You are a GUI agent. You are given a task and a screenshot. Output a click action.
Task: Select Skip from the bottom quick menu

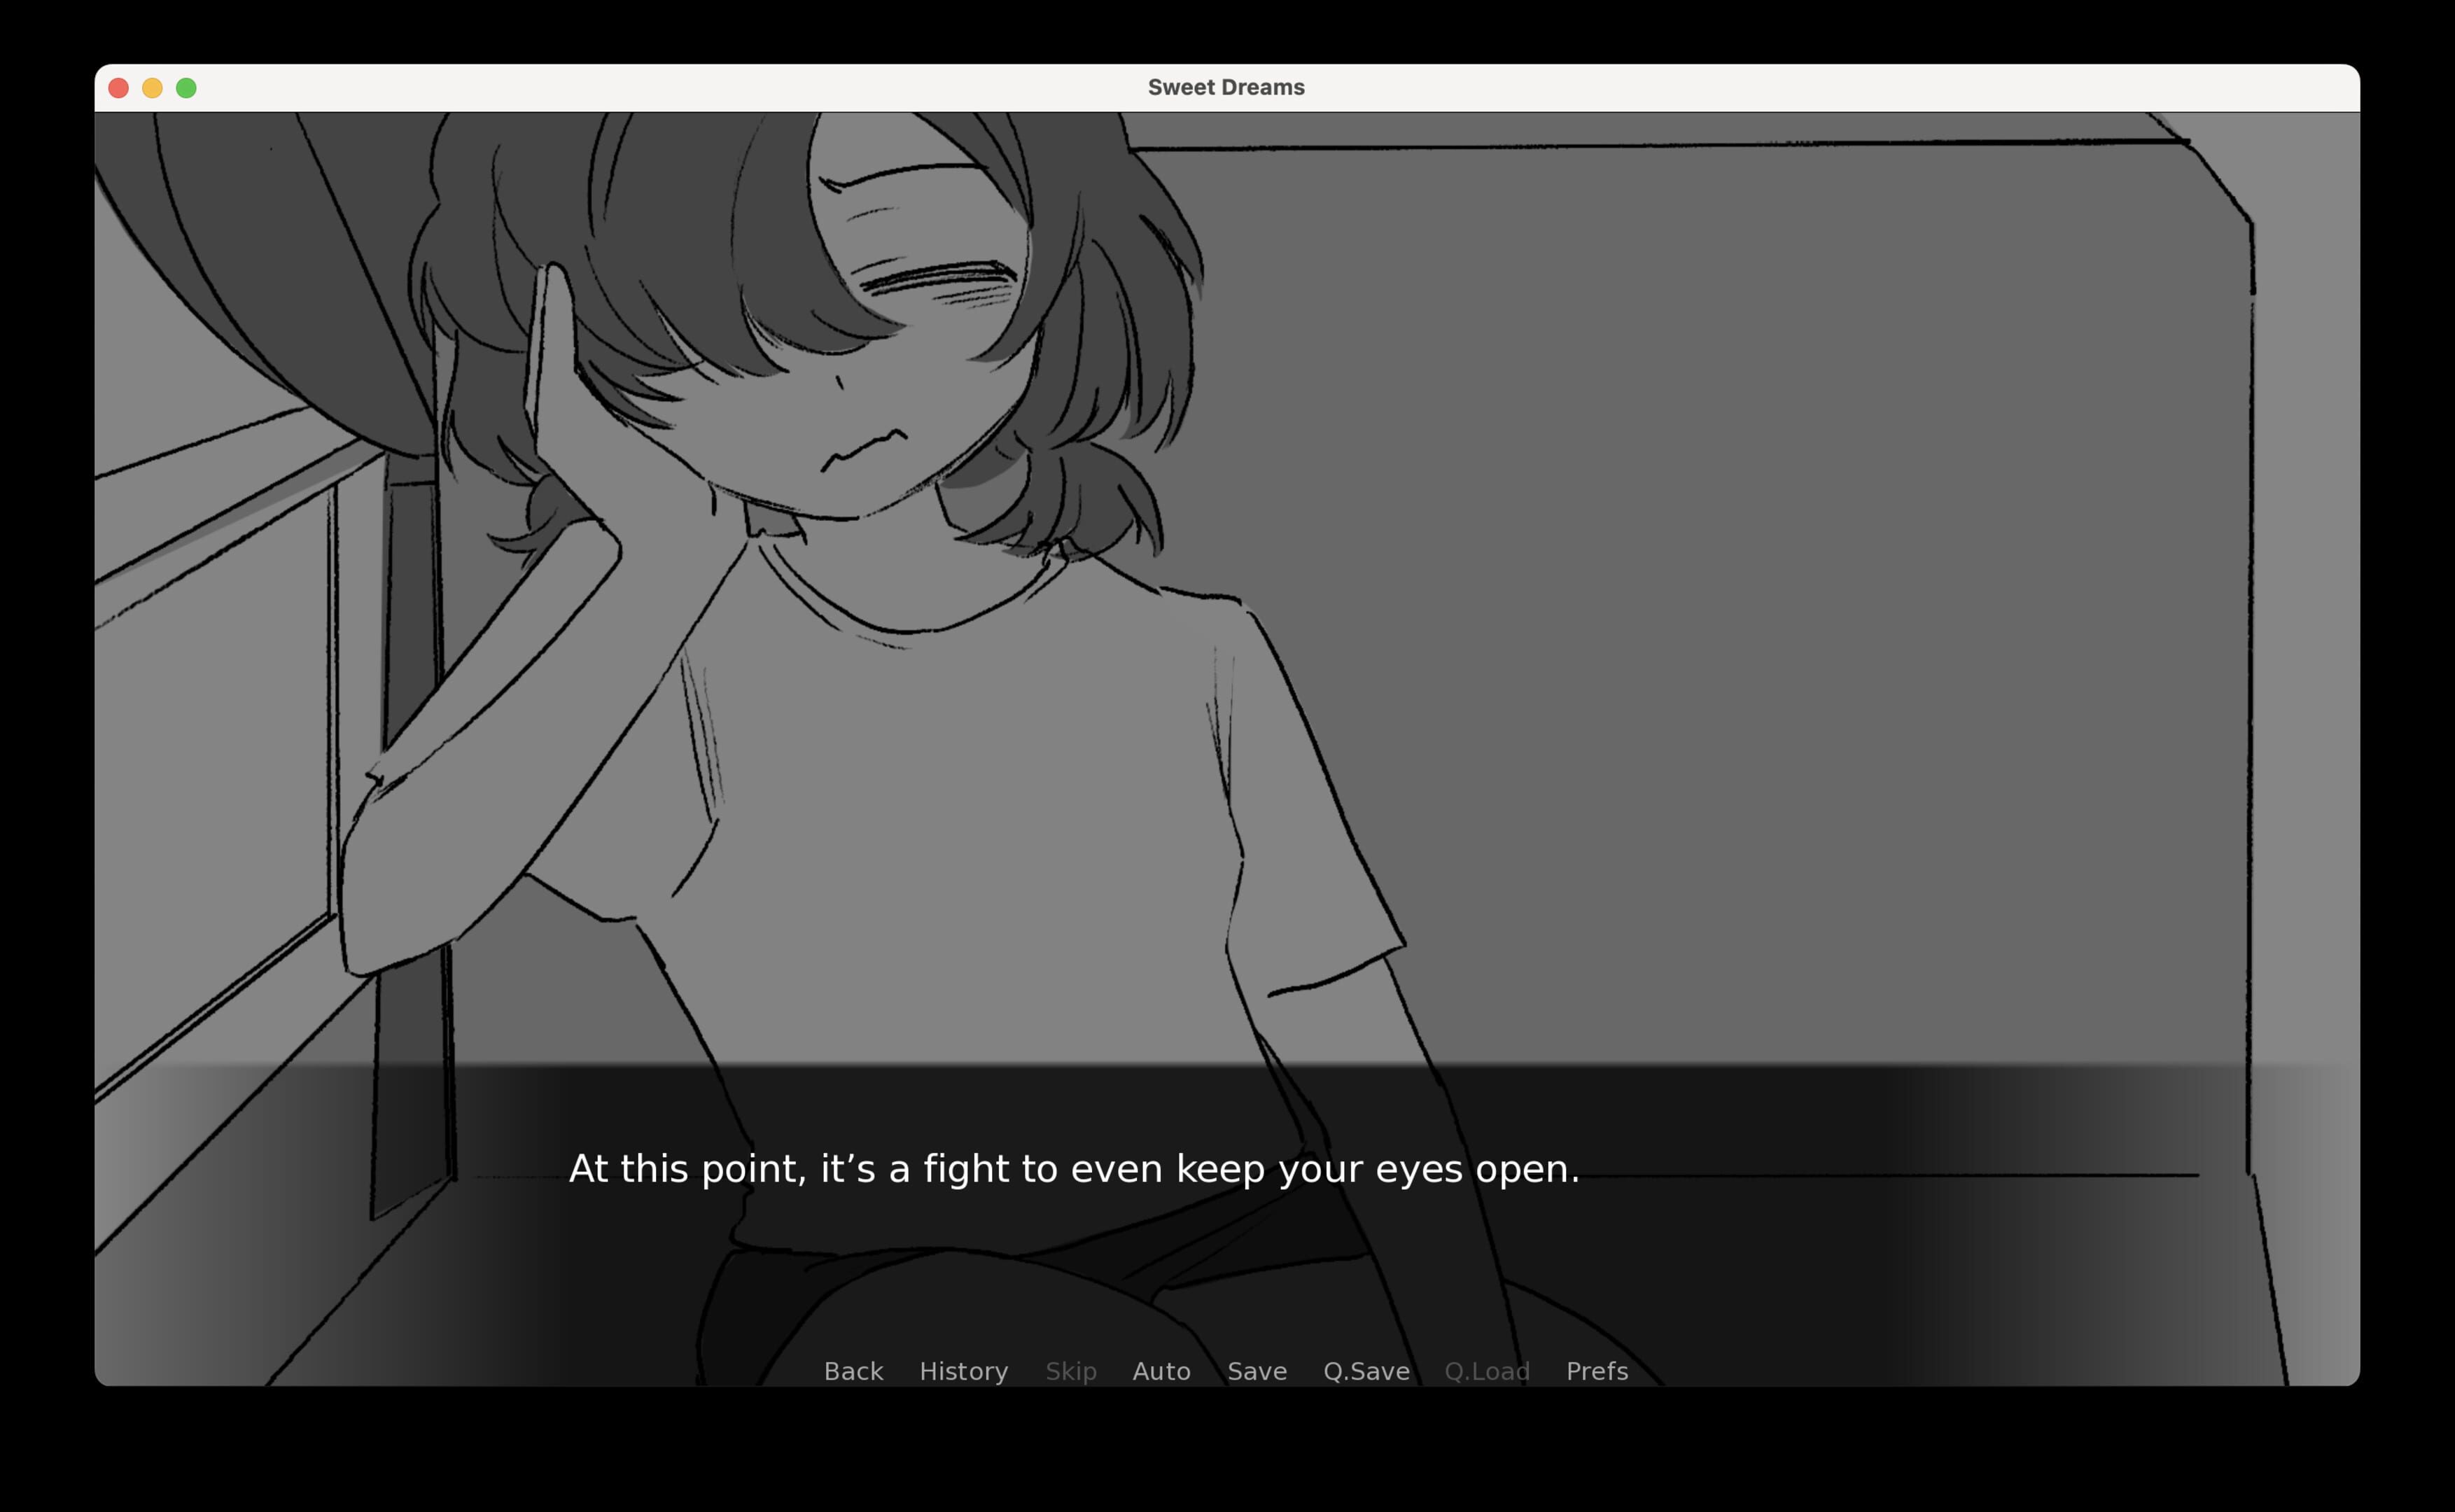(1070, 1371)
